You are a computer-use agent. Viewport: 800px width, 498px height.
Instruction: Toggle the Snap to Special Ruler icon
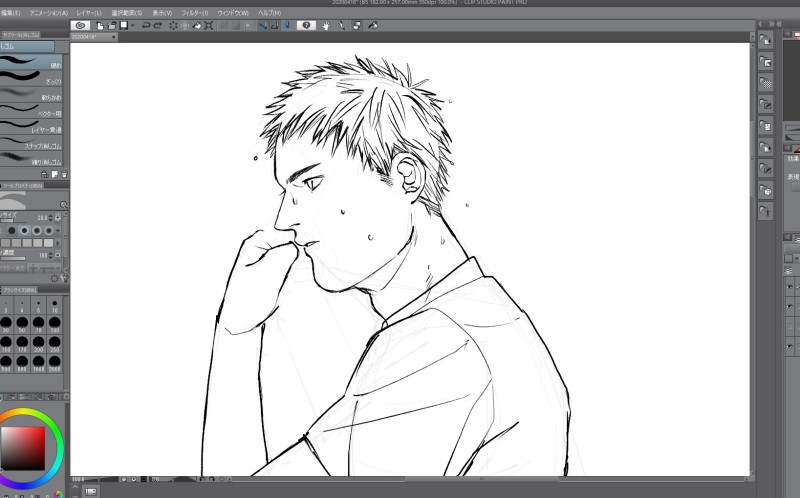click(274, 25)
